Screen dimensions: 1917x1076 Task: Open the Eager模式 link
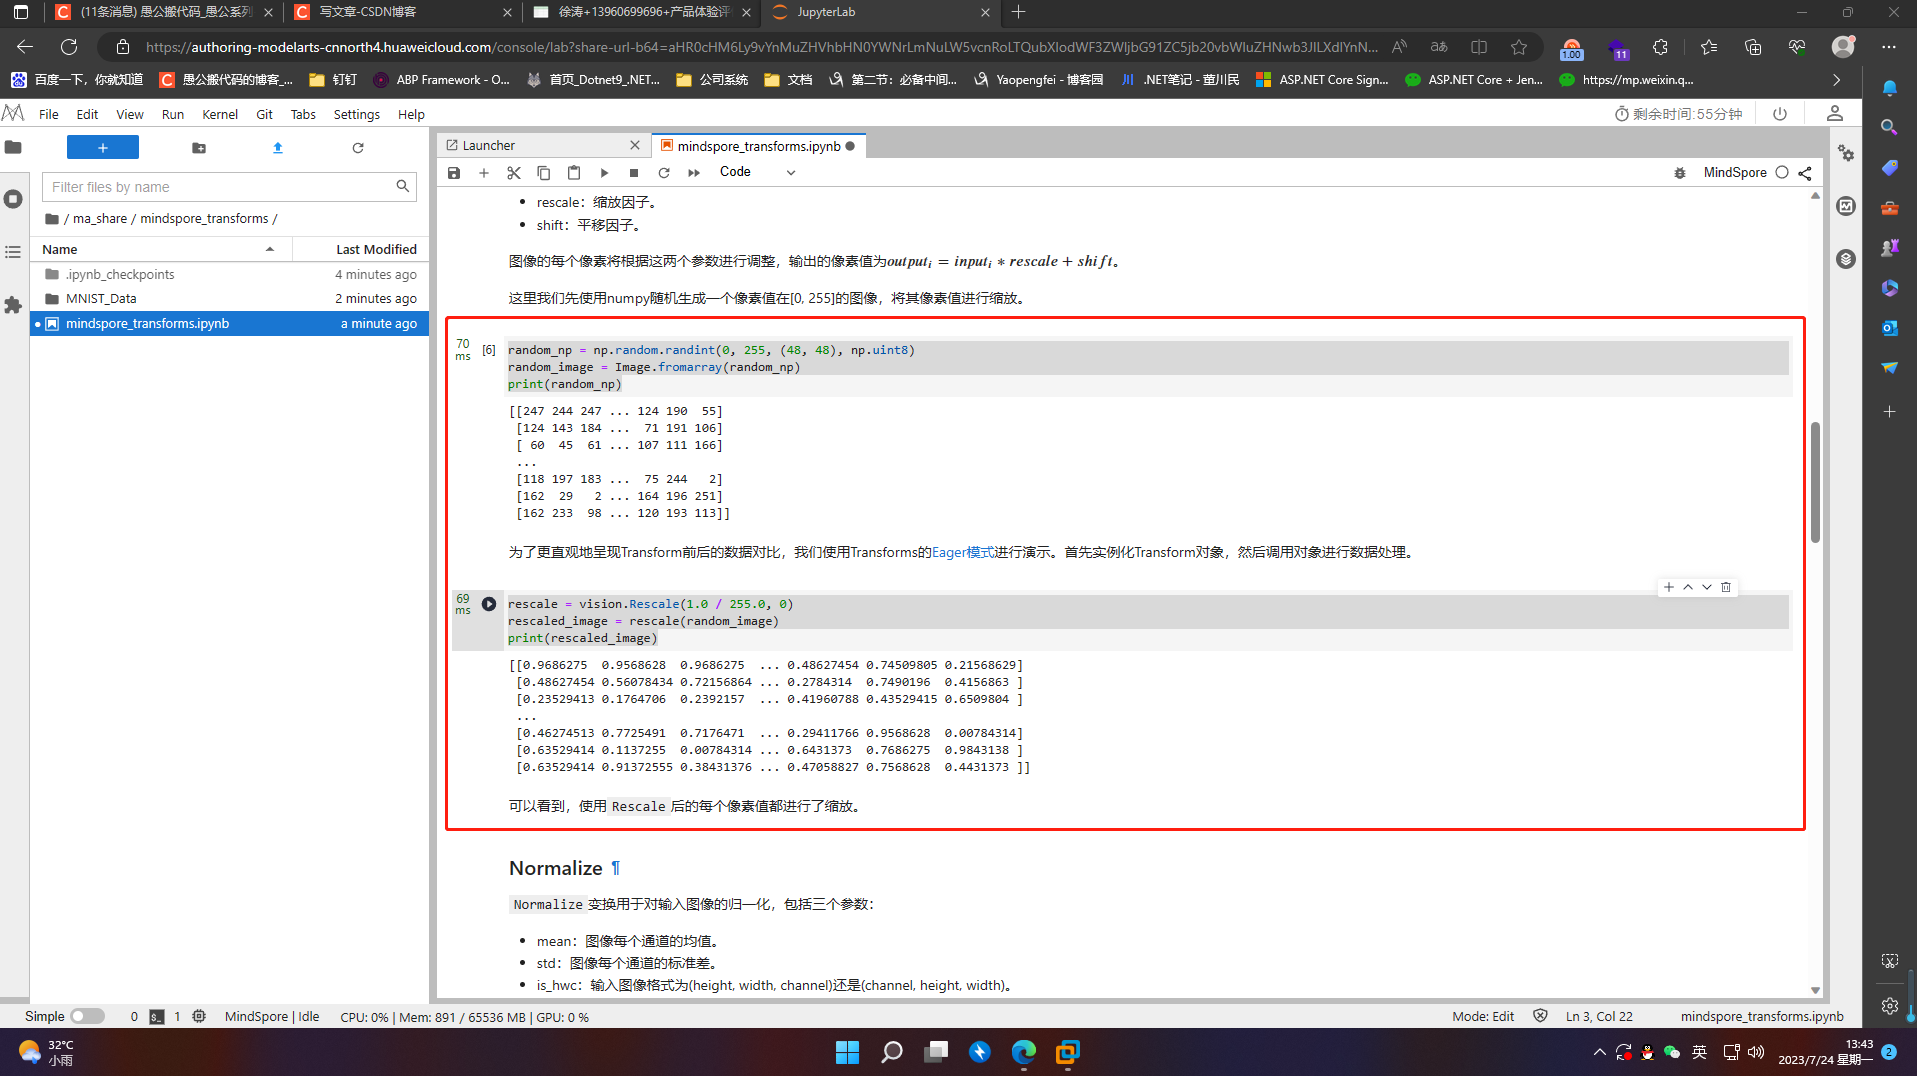click(x=963, y=552)
